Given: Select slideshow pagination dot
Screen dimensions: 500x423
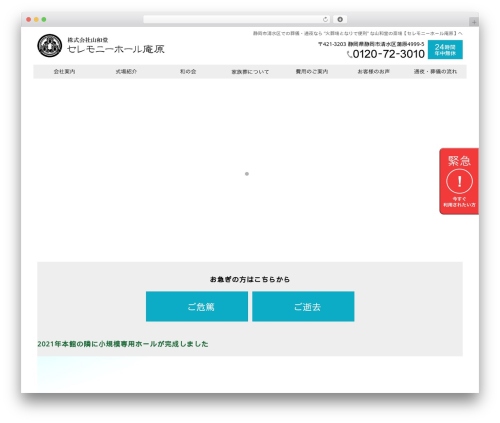Looking at the screenshot, I should click(x=247, y=174).
